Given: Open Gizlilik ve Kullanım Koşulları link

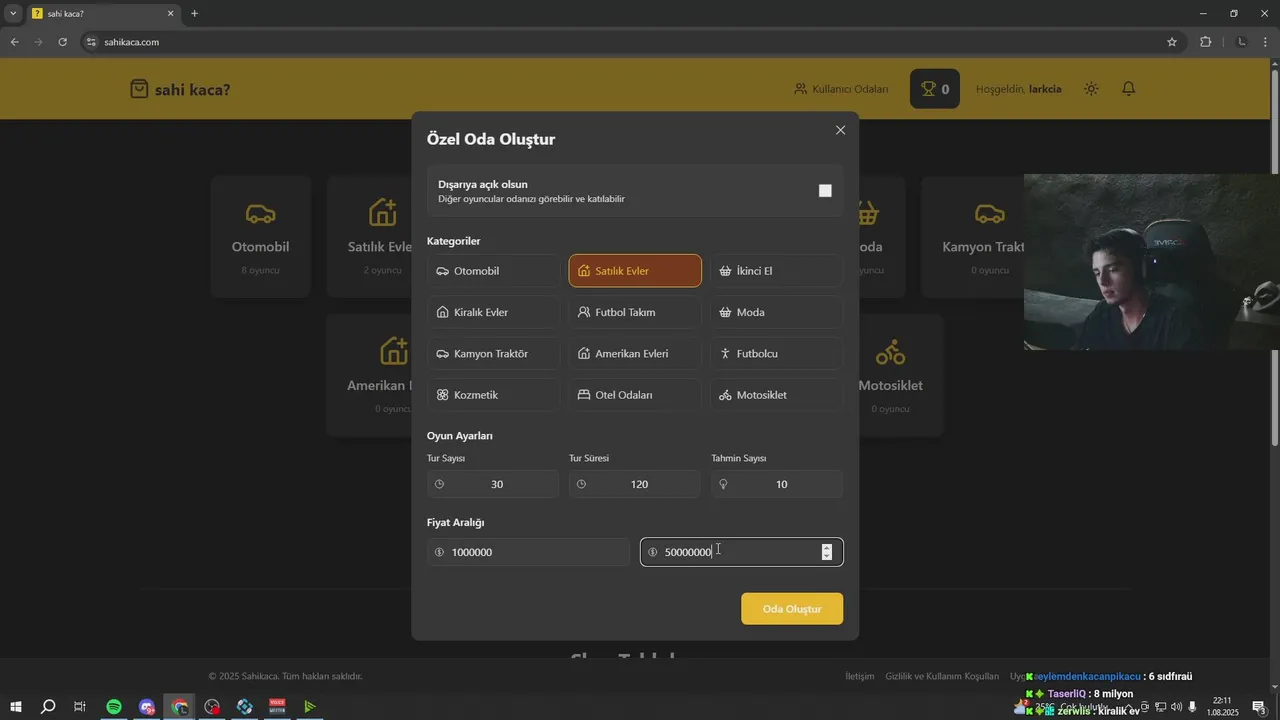Looking at the screenshot, I should [x=942, y=677].
